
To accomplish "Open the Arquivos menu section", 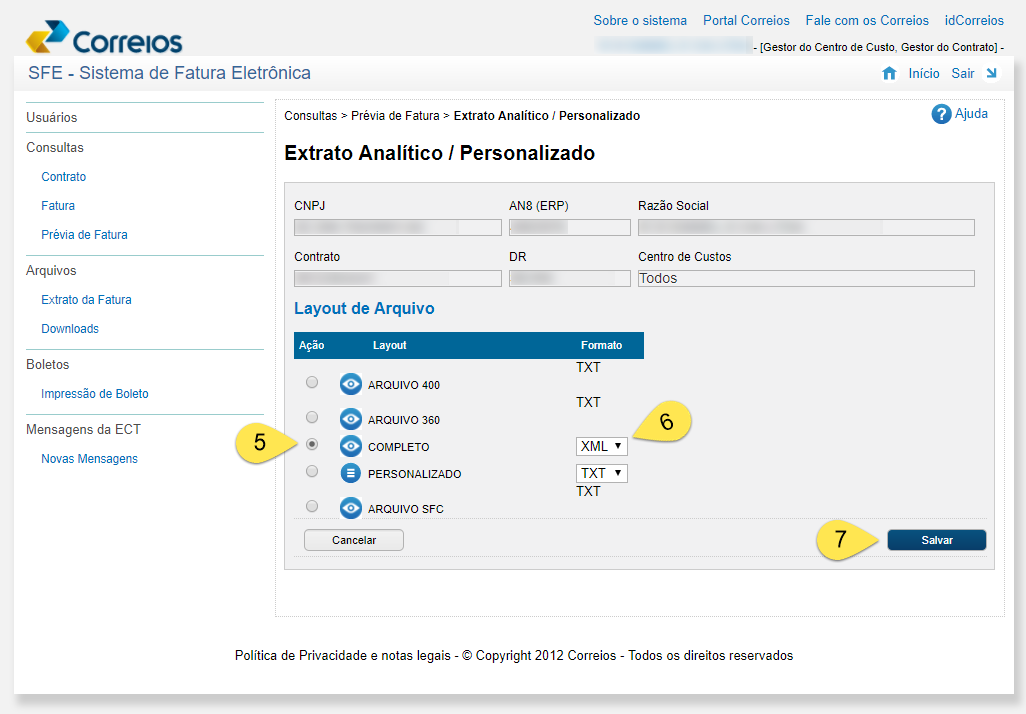I will 51,271.
